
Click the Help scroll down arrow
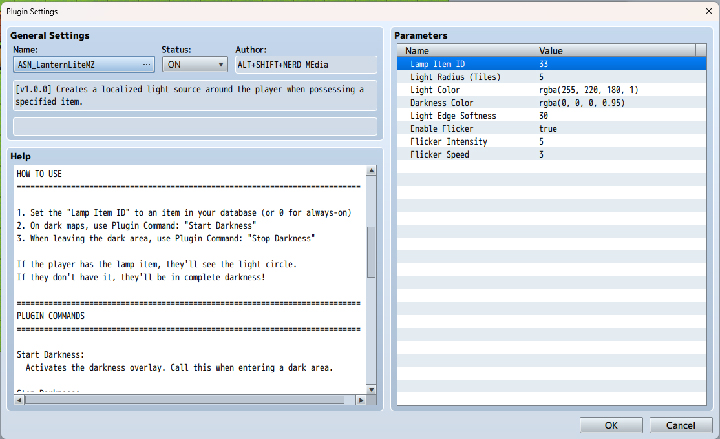coord(371,389)
